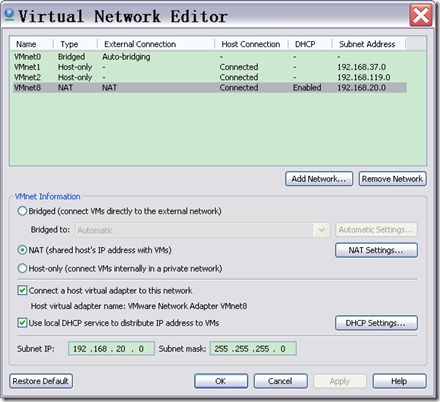
Task: Click subnet address 192.168.20.0 in list
Action: click(x=362, y=88)
